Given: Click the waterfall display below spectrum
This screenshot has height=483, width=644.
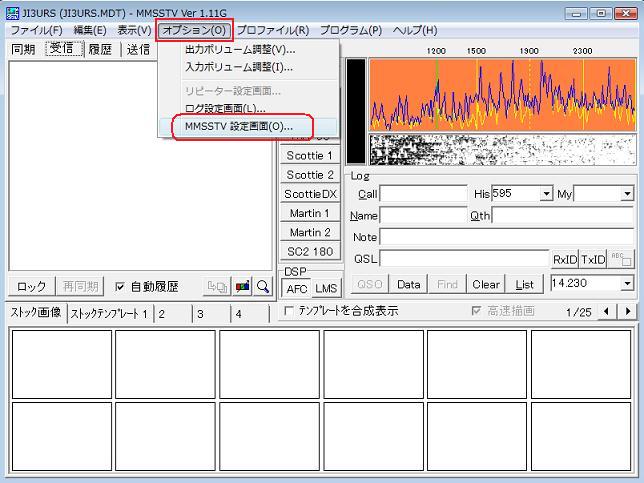Looking at the screenshot, I should point(503,150).
